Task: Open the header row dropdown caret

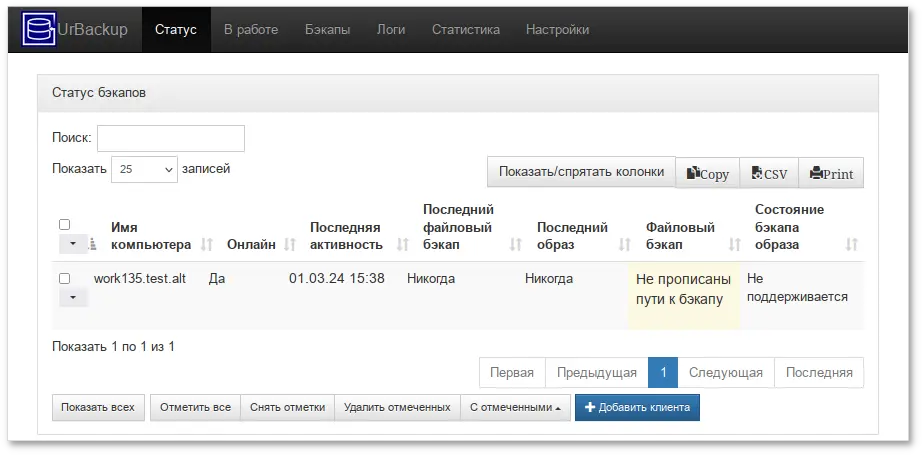Action: (x=74, y=244)
